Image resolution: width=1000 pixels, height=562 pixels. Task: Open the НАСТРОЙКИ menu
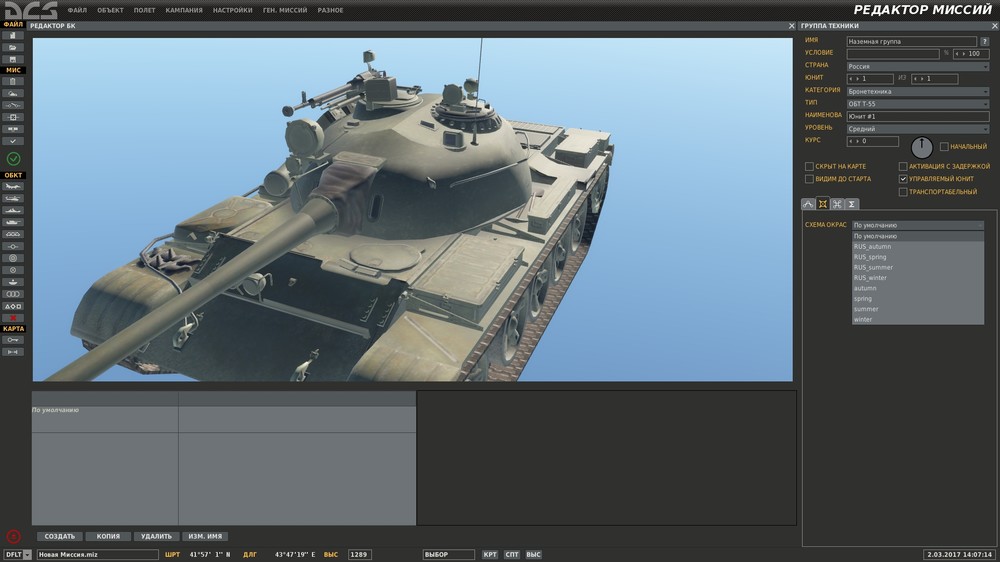pyautogui.click(x=233, y=10)
